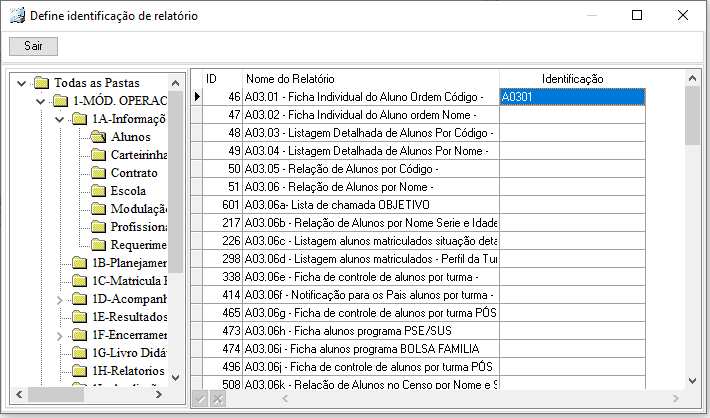The image size is (710, 418).
Task: Click the ID column header
Action: click(x=222, y=79)
